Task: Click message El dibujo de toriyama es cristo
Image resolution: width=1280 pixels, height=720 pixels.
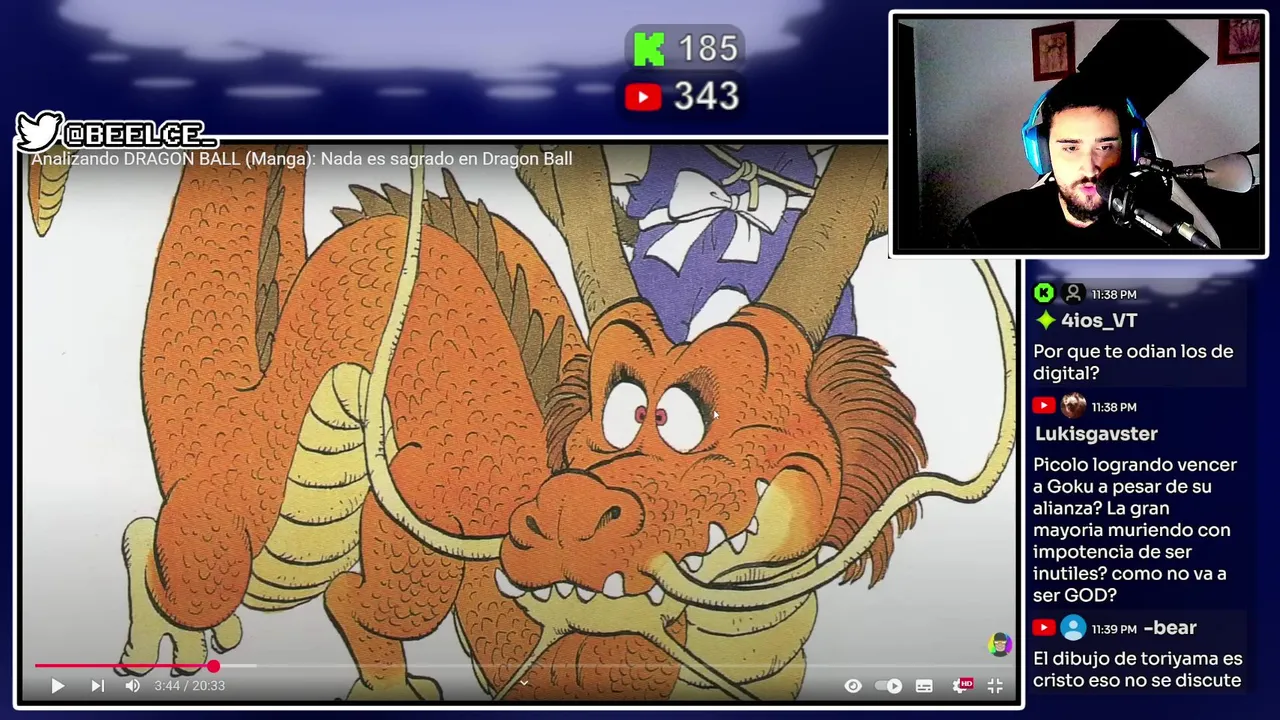Action: tap(1138, 670)
